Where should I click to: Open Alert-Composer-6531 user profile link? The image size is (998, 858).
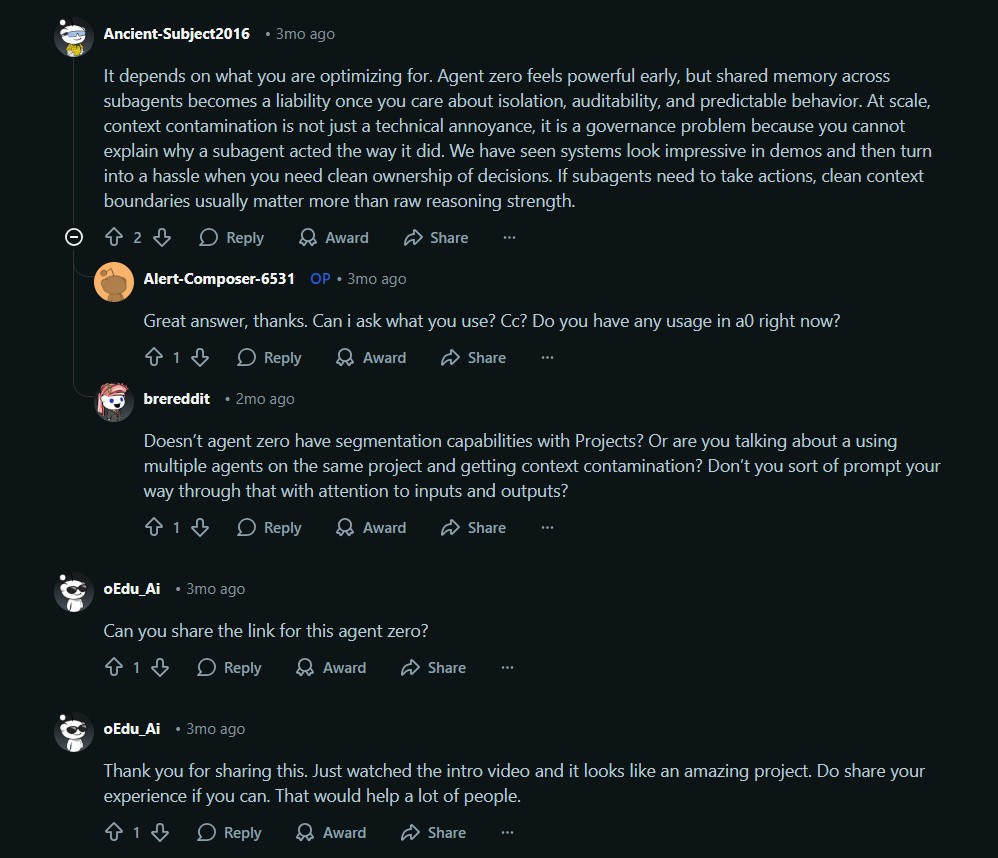219,279
